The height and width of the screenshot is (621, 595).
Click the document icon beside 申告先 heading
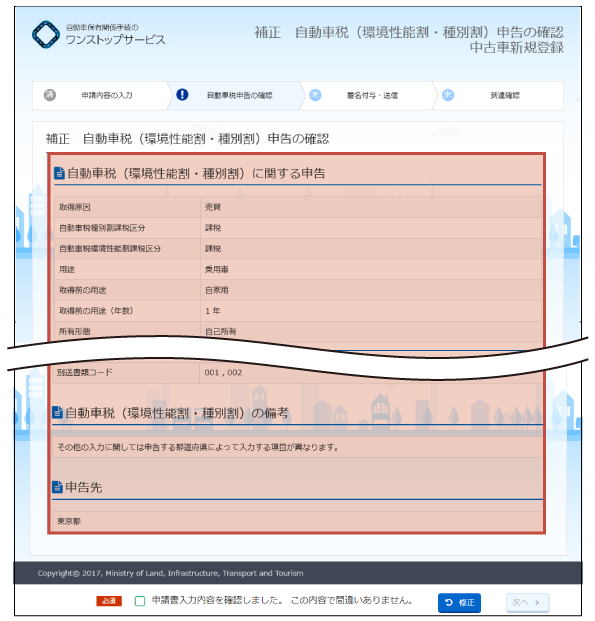(x=57, y=487)
